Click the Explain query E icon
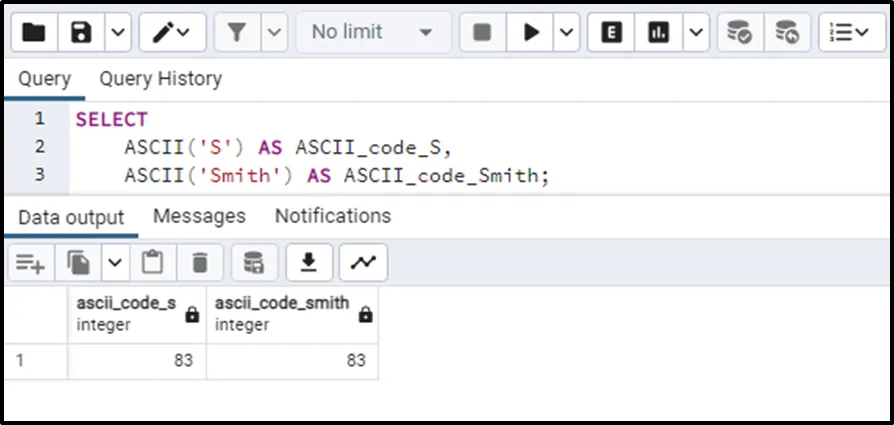The height and width of the screenshot is (425, 894). [611, 33]
